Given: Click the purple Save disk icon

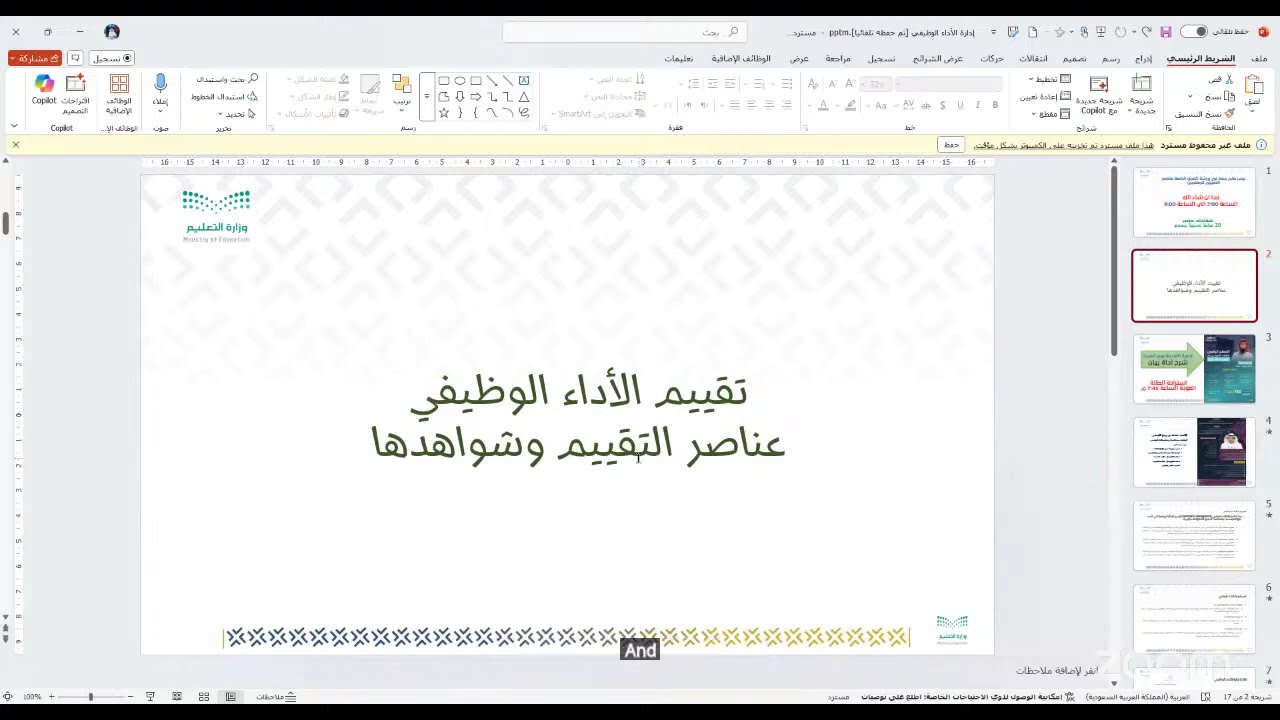Looking at the screenshot, I should 1166,32.
